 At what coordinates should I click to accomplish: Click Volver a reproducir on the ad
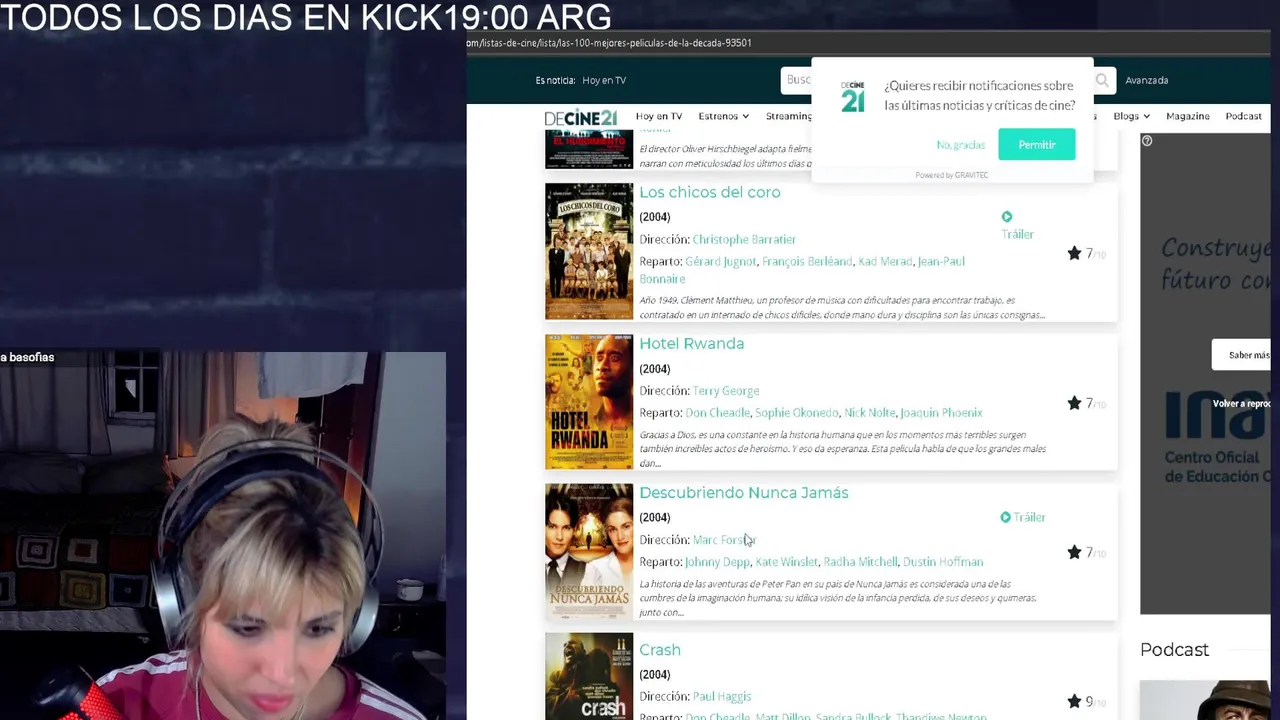point(1243,403)
